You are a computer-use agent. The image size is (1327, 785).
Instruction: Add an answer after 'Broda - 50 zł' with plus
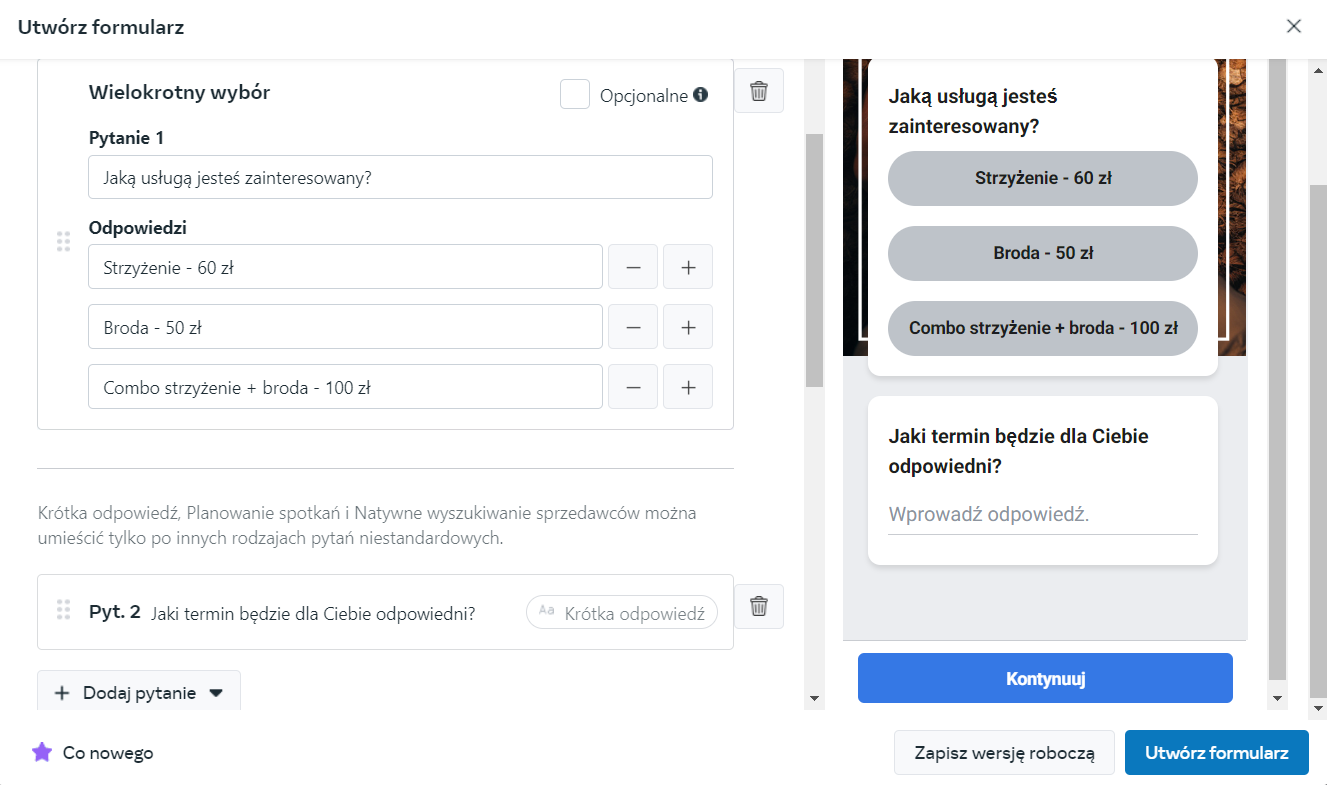[688, 327]
